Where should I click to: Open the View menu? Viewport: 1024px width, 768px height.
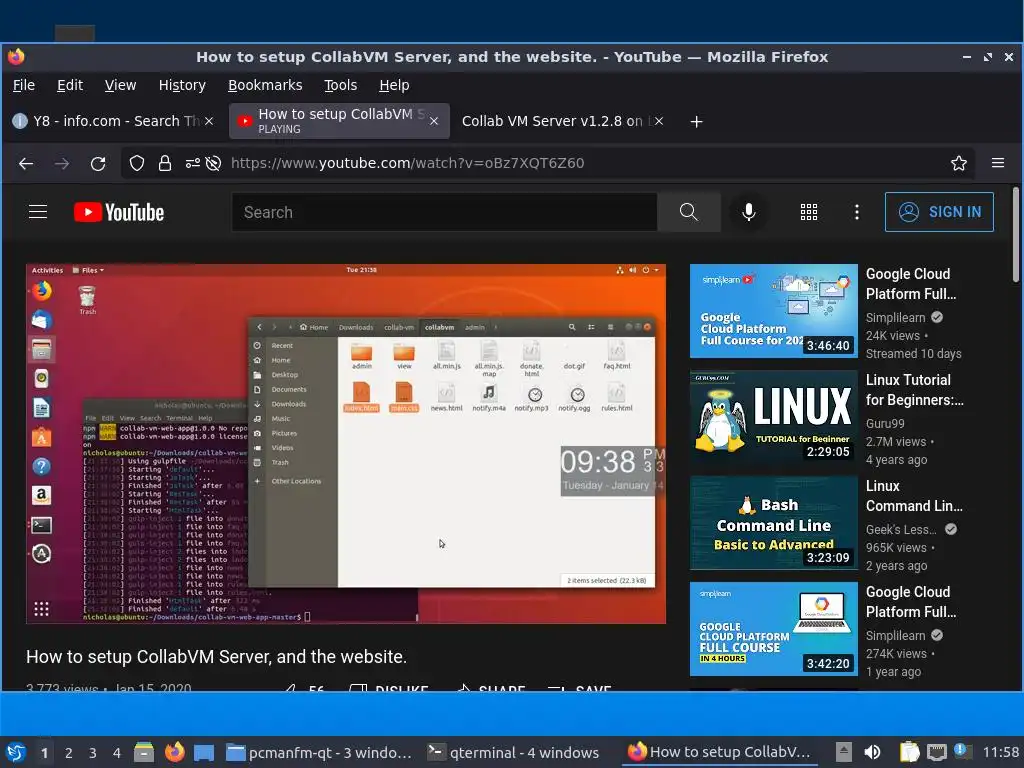coord(120,85)
